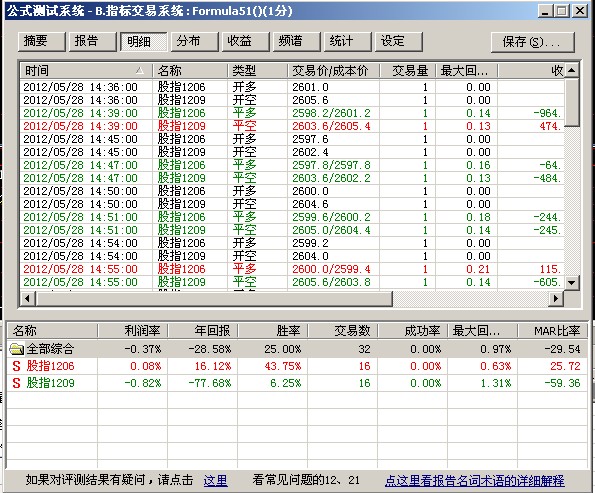Open the 分布 tab

point(195,41)
